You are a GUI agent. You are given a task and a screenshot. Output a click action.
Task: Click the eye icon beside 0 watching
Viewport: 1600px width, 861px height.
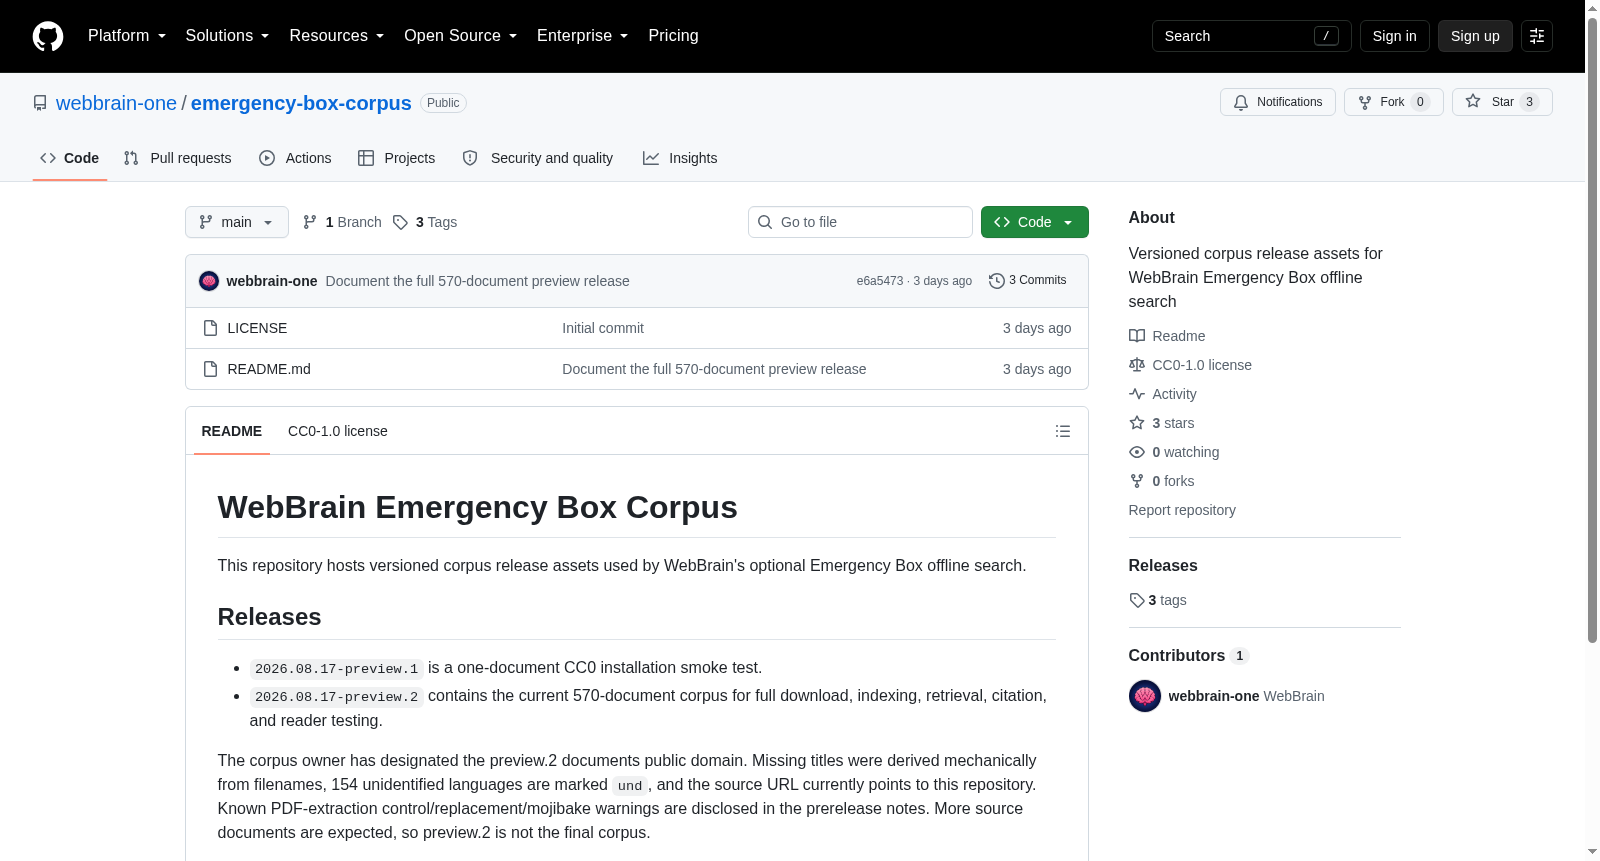click(1137, 452)
